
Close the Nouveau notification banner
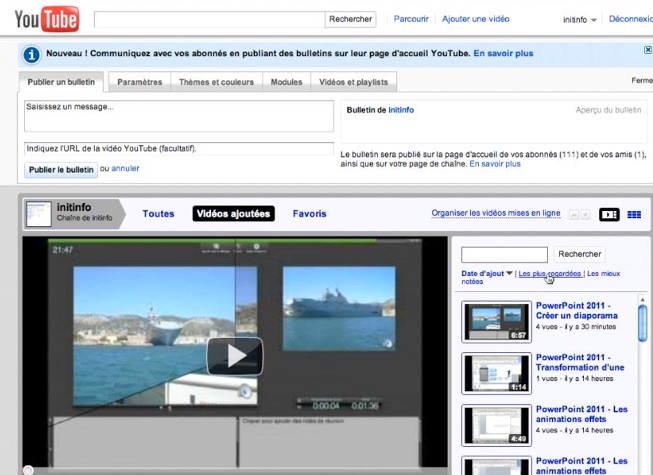648,50
